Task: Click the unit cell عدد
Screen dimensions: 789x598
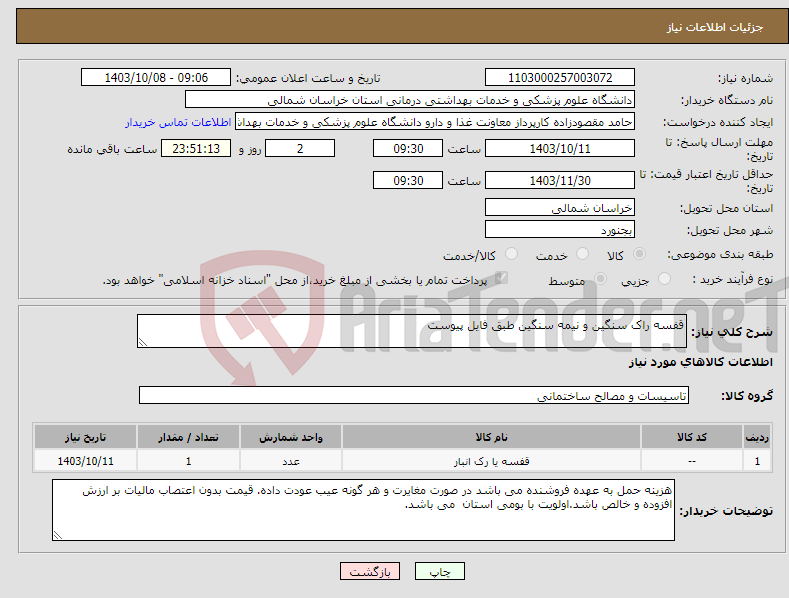Action: click(291, 461)
